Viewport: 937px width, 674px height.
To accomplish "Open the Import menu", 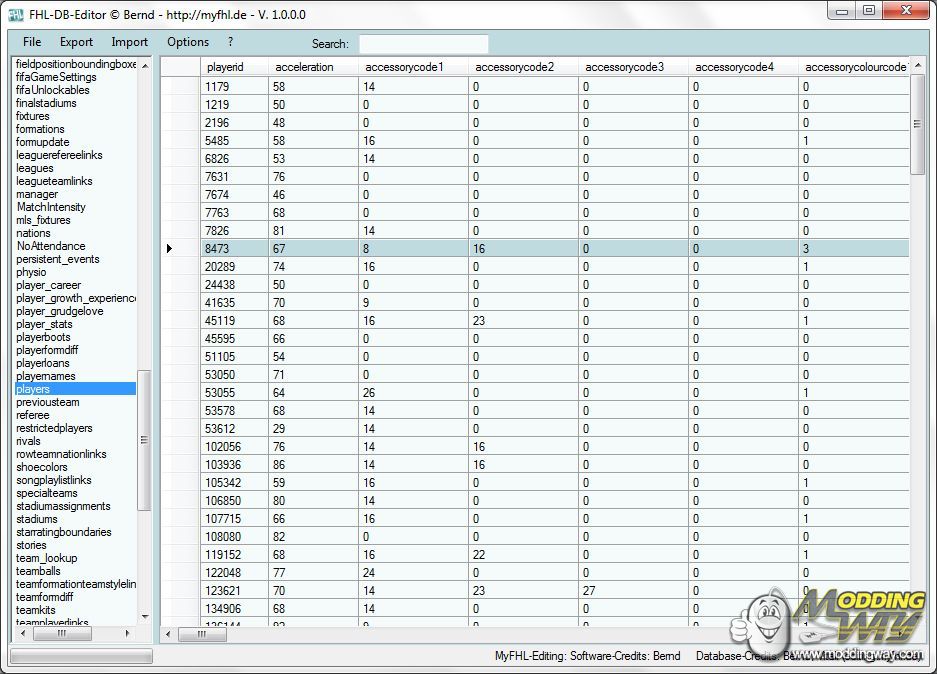I will point(129,42).
